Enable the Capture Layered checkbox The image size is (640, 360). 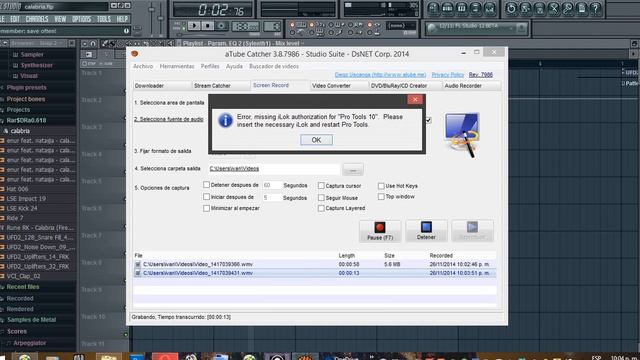[321, 208]
